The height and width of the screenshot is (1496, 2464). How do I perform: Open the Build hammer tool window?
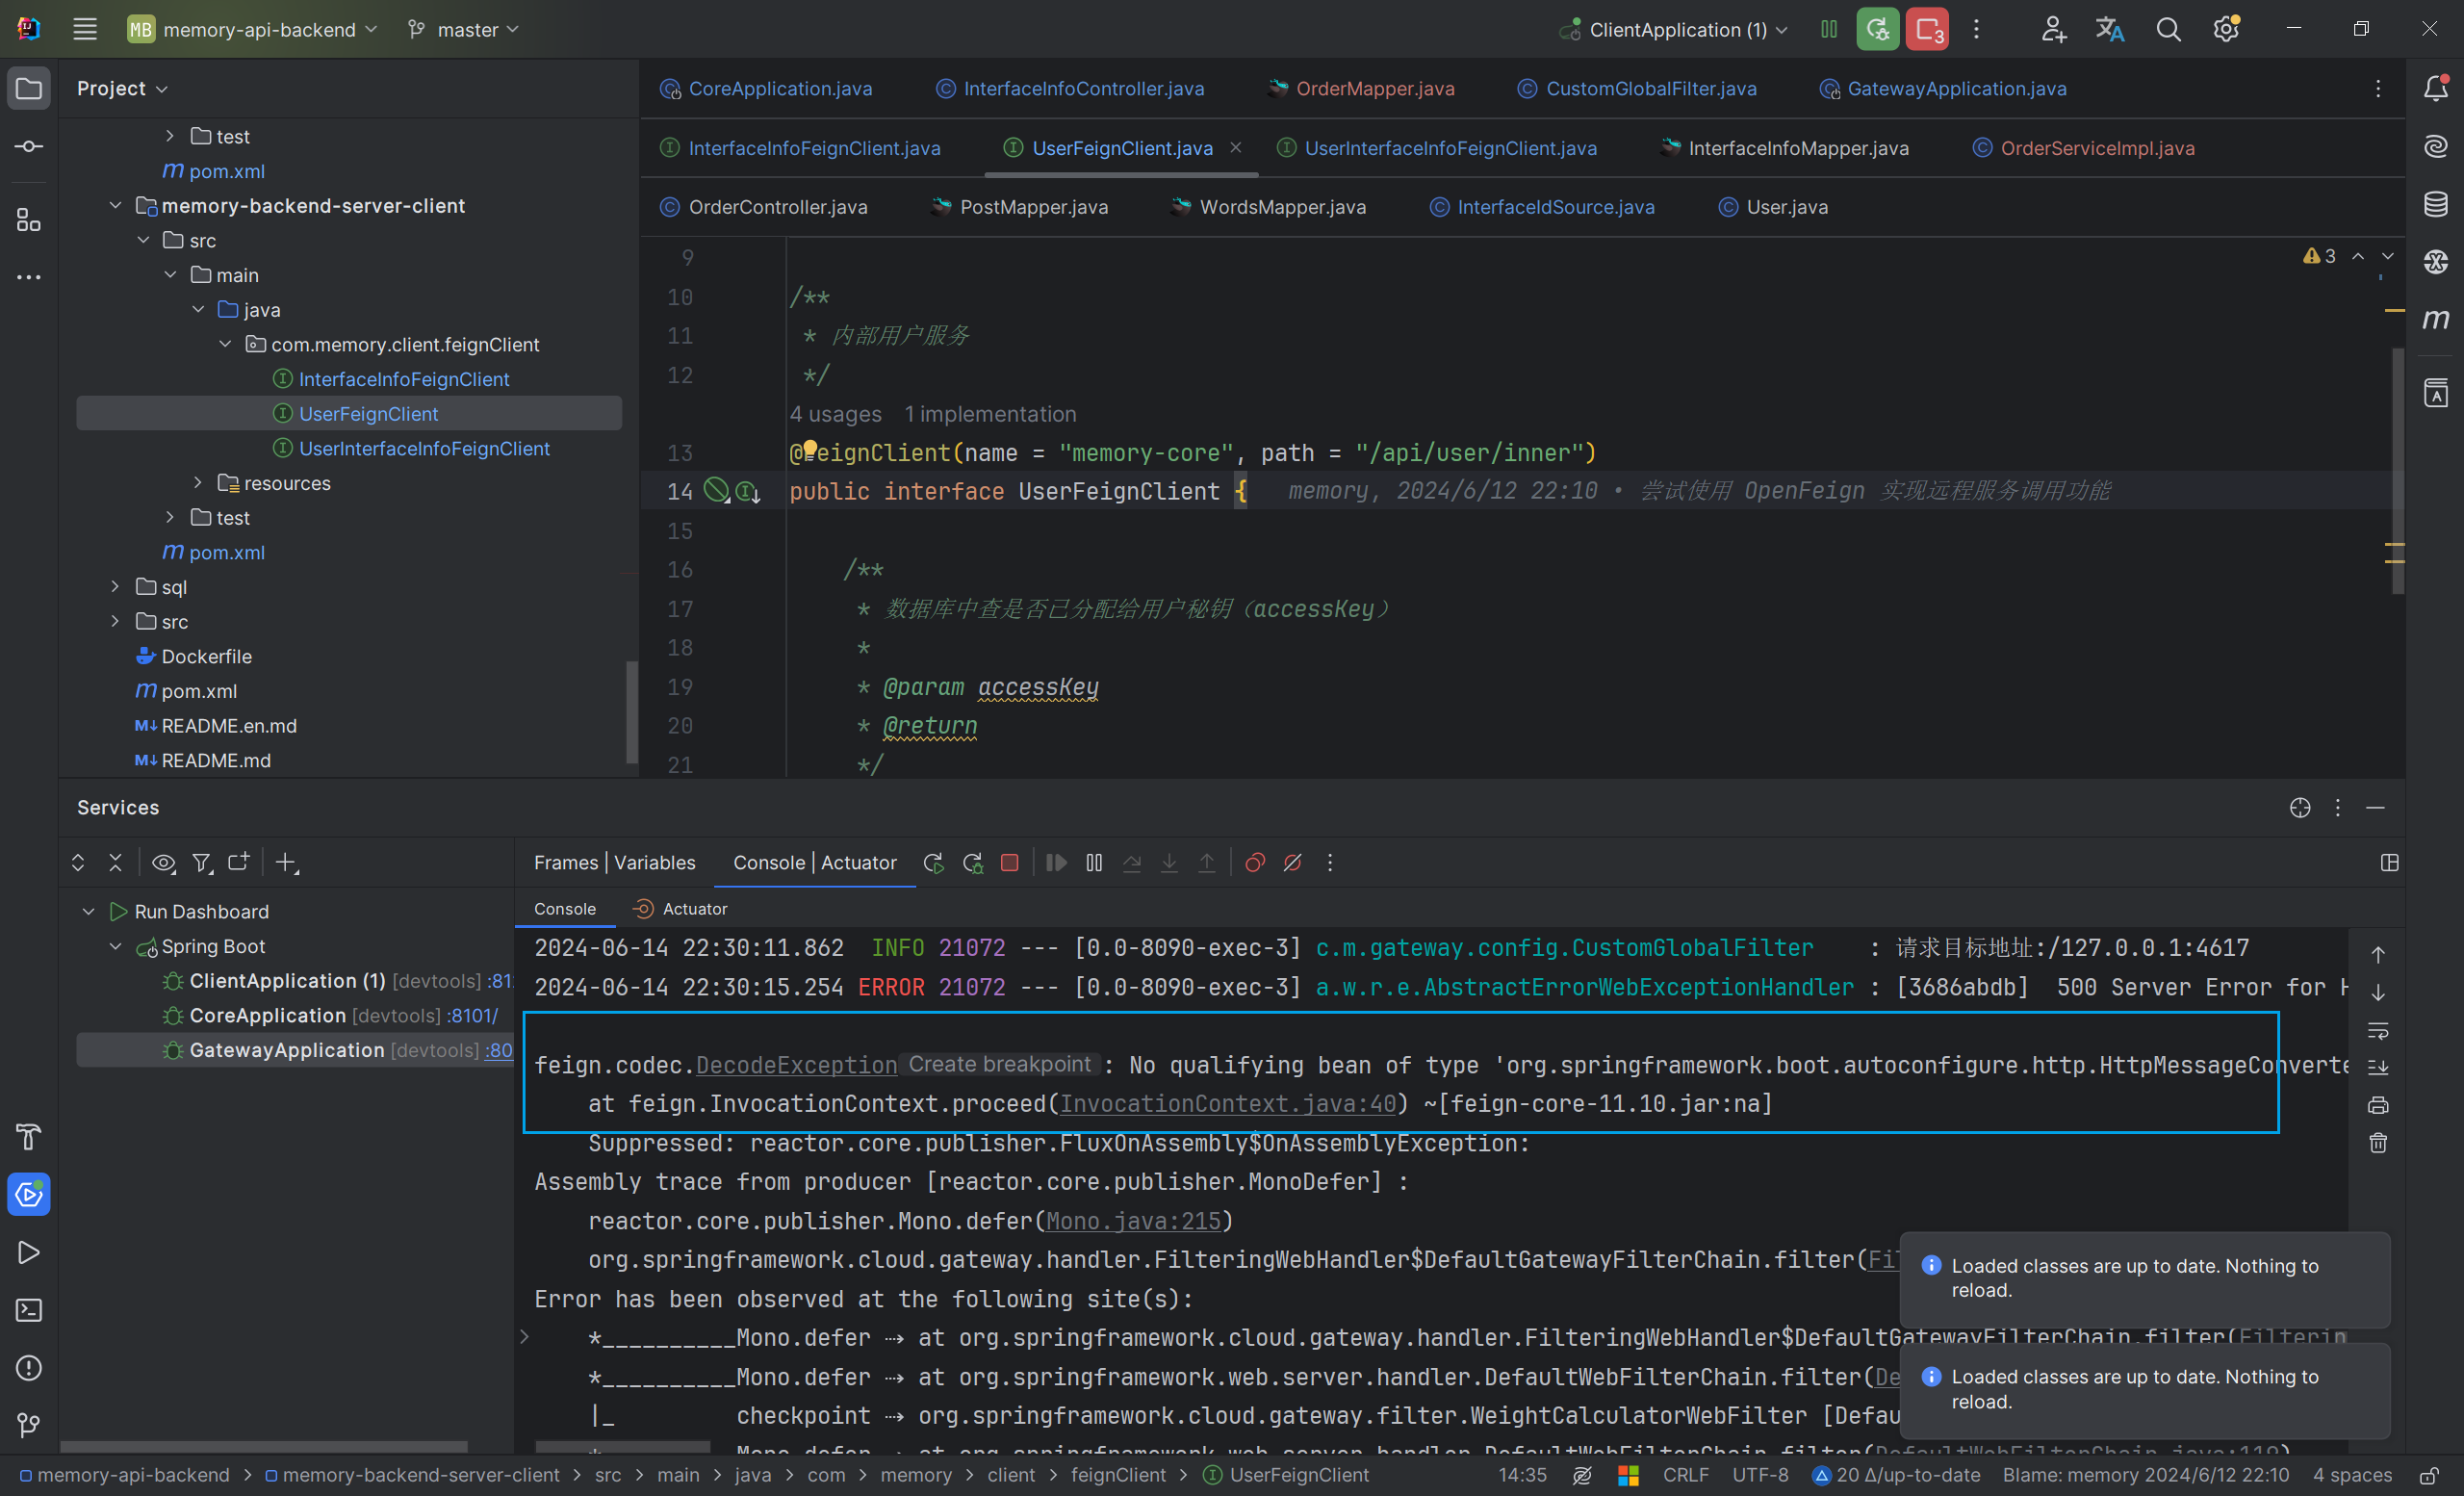coord(29,1137)
